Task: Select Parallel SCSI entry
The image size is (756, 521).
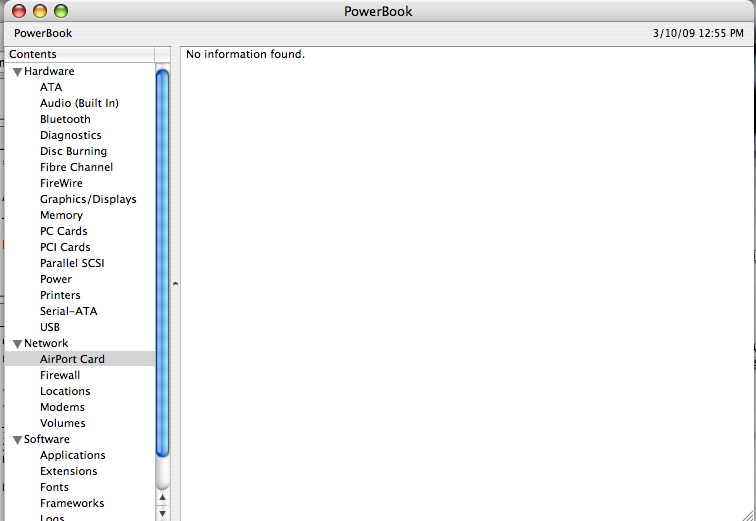Action: 72,263
